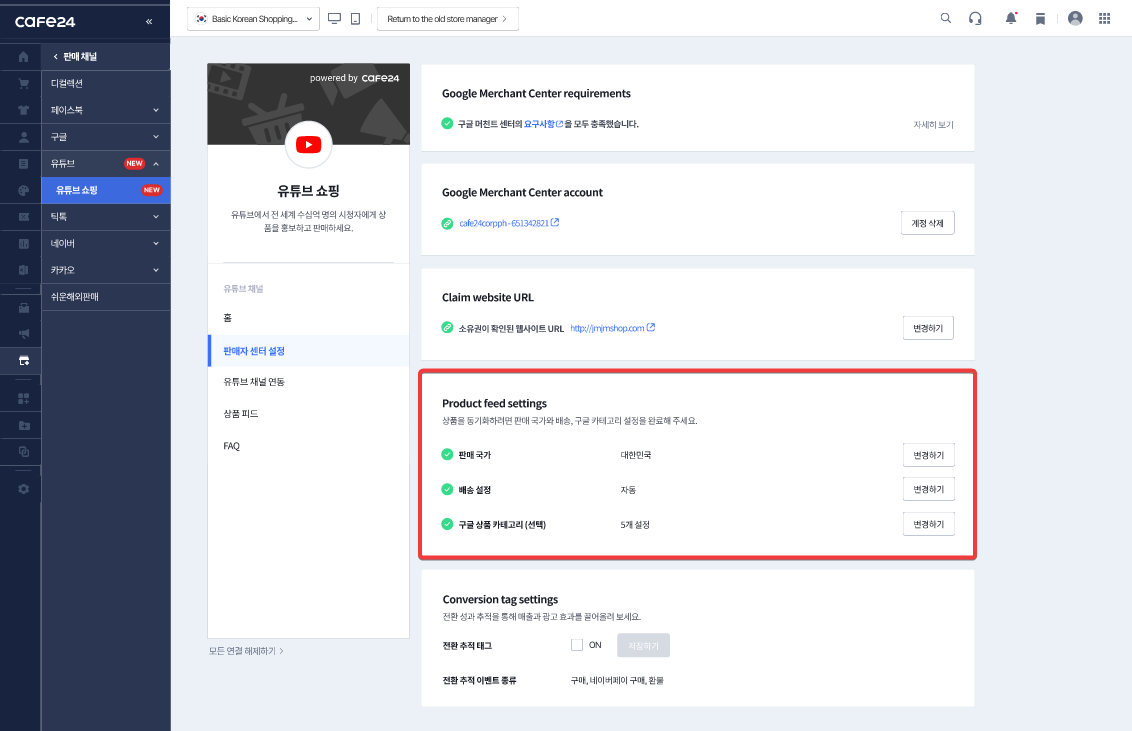Viewport: 1132px width, 731px height.
Task: Select 유튜브 쇼핑 submenu item
Action: (106, 191)
